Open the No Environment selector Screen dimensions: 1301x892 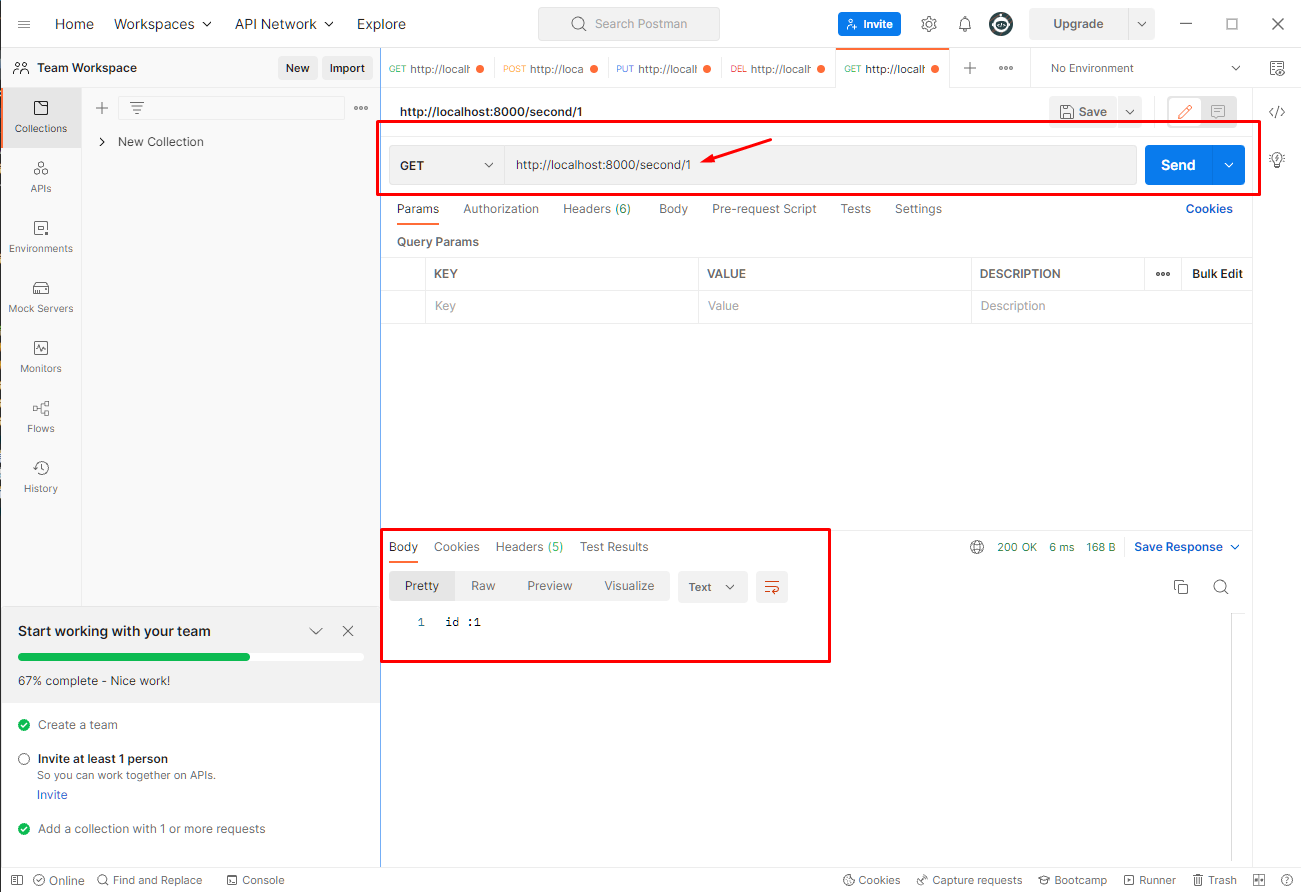(x=1145, y=68)
